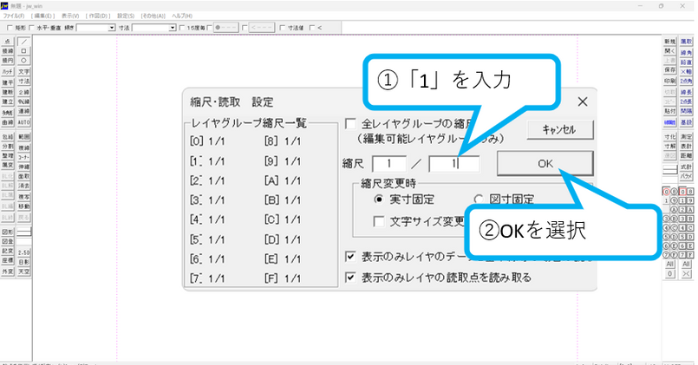Close the 縮尺・読取 設定 dialog
Viewport: 698px width, 365px height.
[582, 102]
